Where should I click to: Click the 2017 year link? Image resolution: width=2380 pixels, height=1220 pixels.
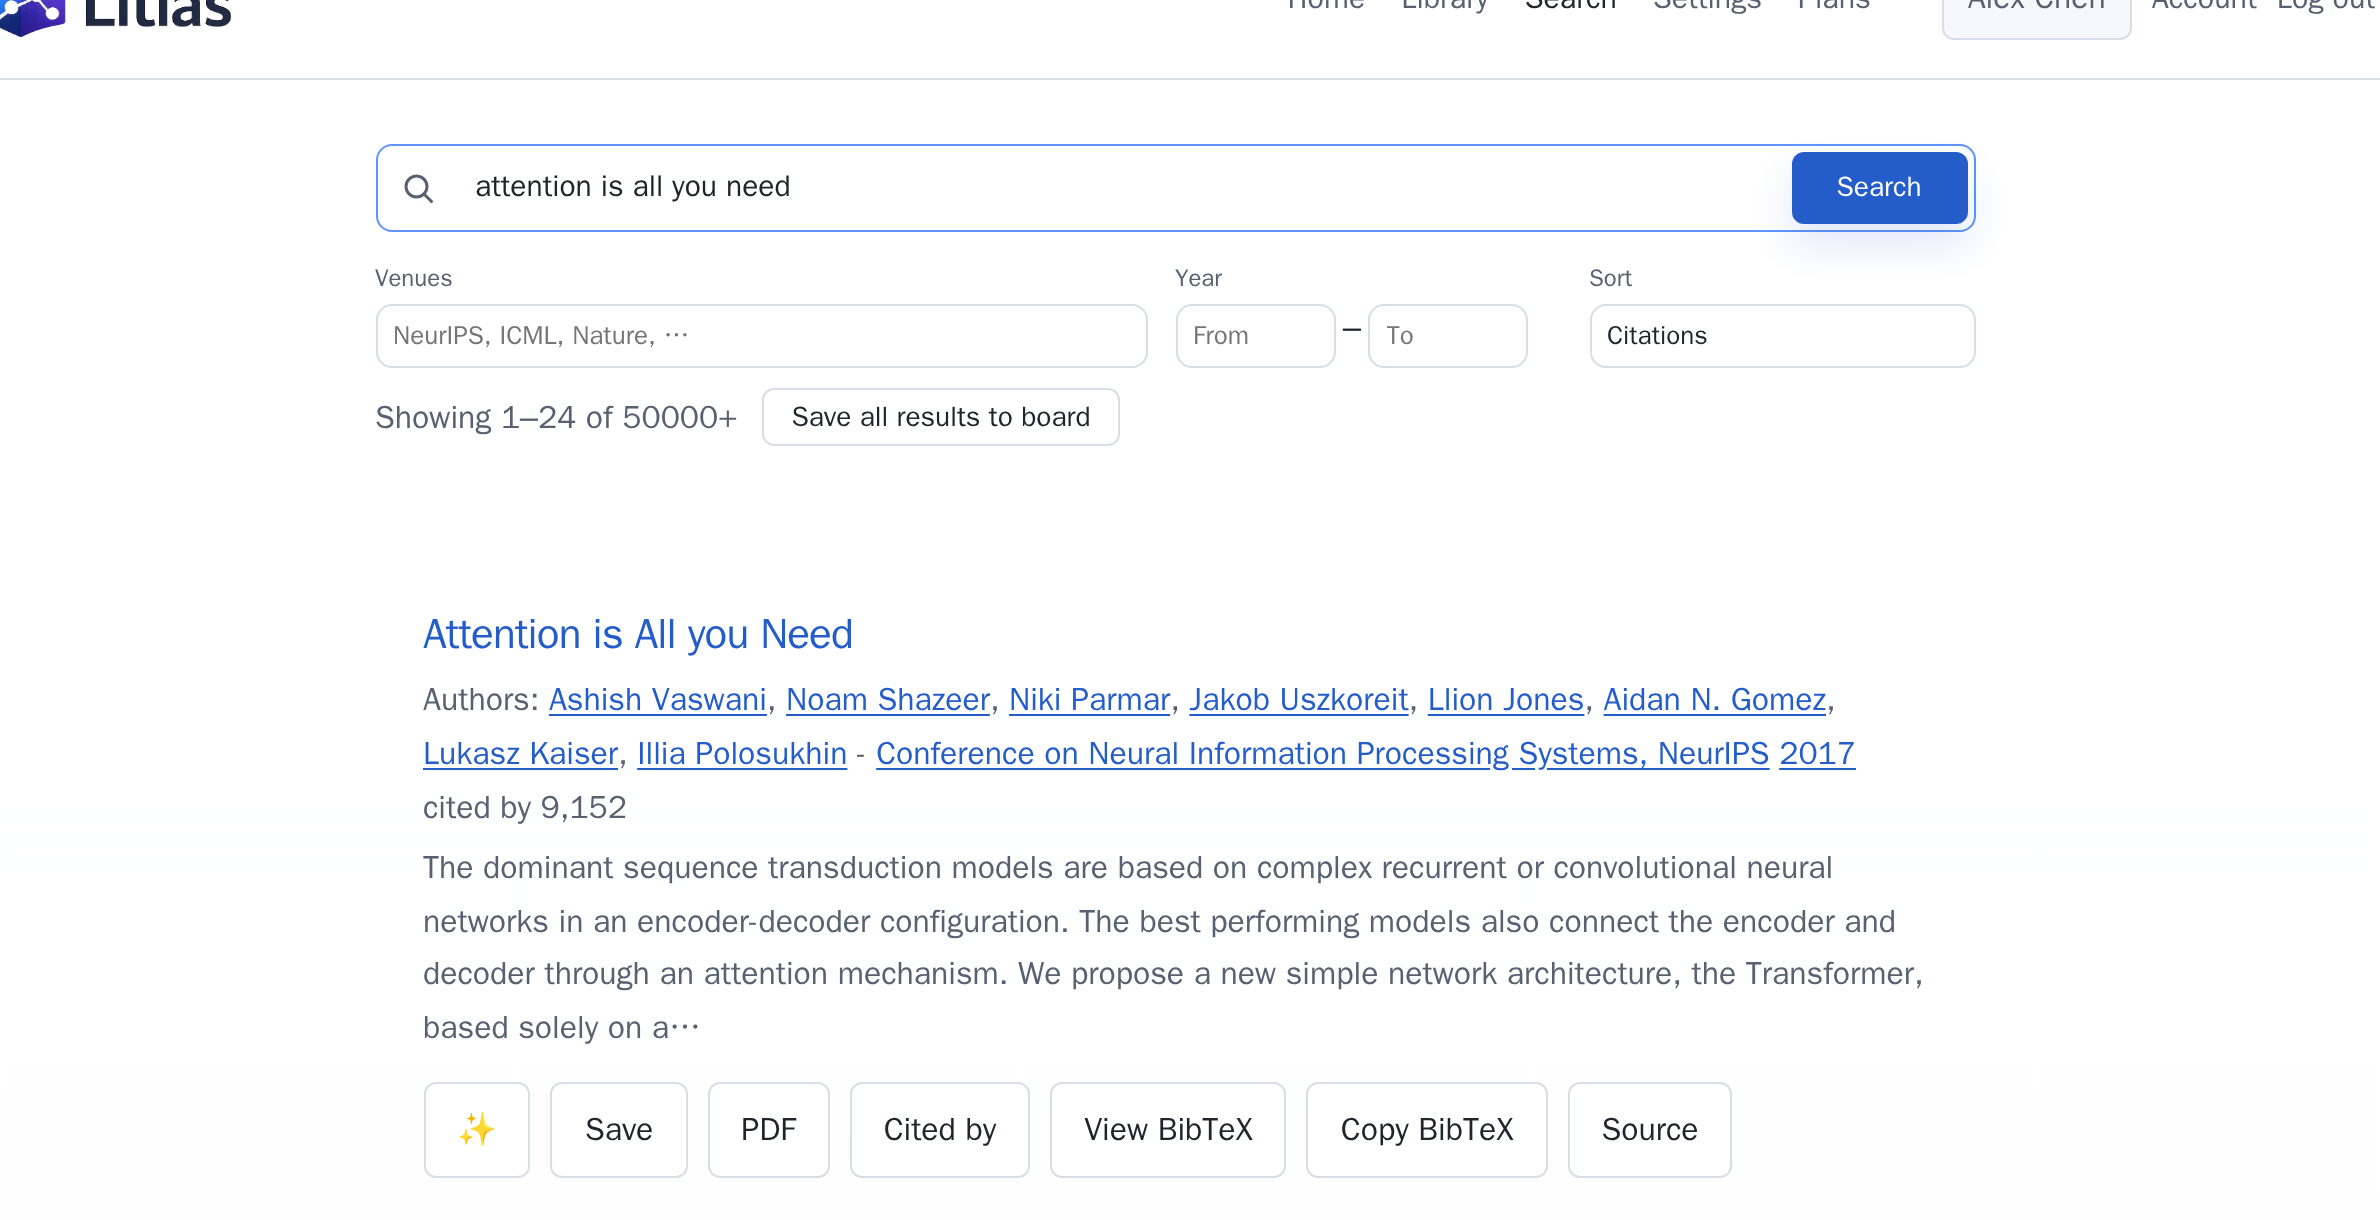pos(1817,753)
